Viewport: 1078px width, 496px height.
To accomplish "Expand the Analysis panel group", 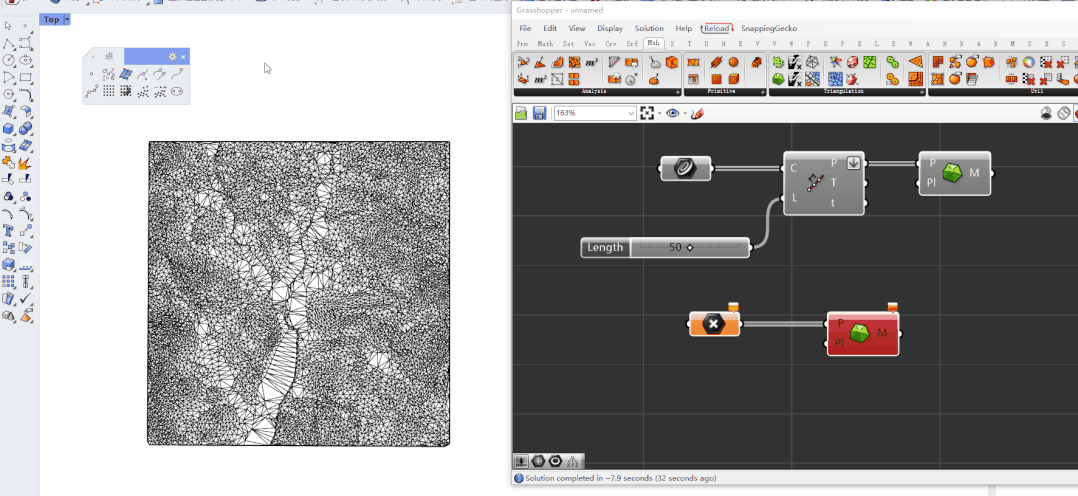I will pyautogui.click(x=677, y=91).
